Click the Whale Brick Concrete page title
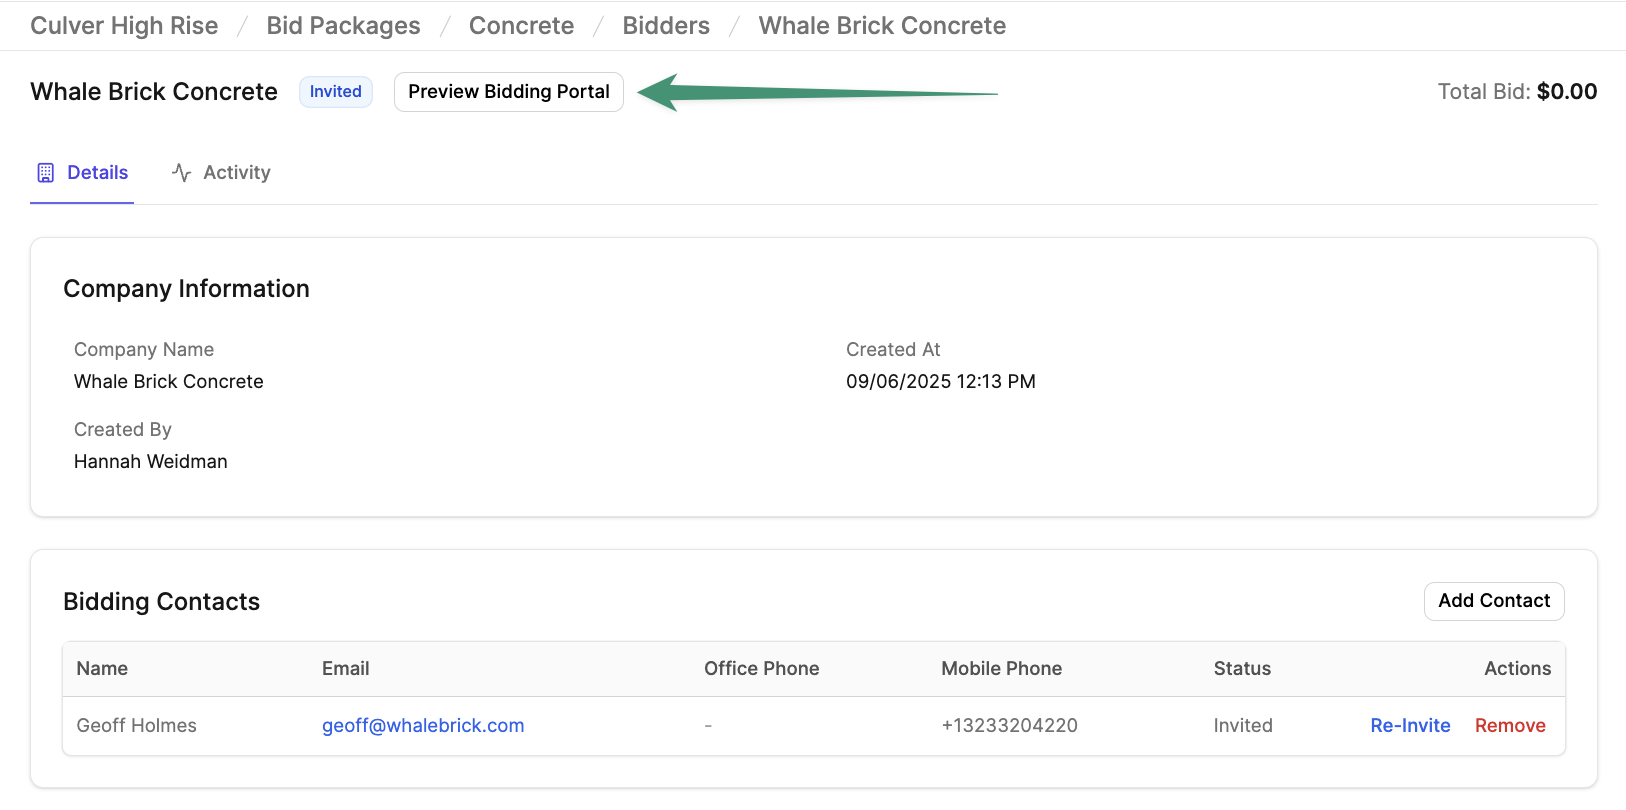This screenshot has width=1626, height=810. [154, 92]
